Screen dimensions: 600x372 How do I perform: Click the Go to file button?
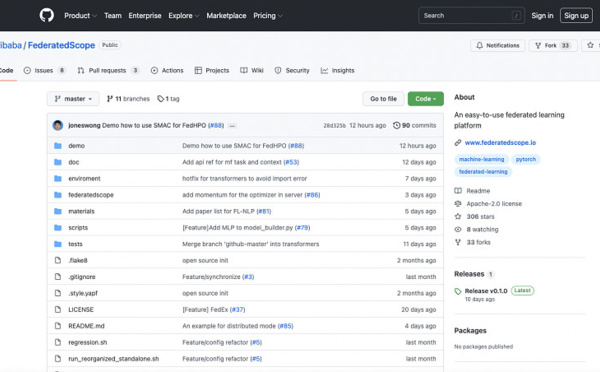[383, 99]
